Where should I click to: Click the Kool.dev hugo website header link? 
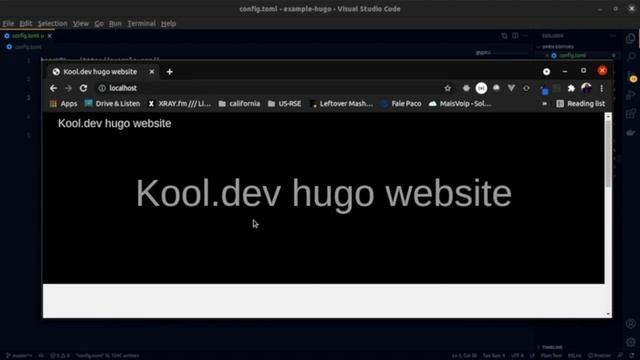coord(114,123)
